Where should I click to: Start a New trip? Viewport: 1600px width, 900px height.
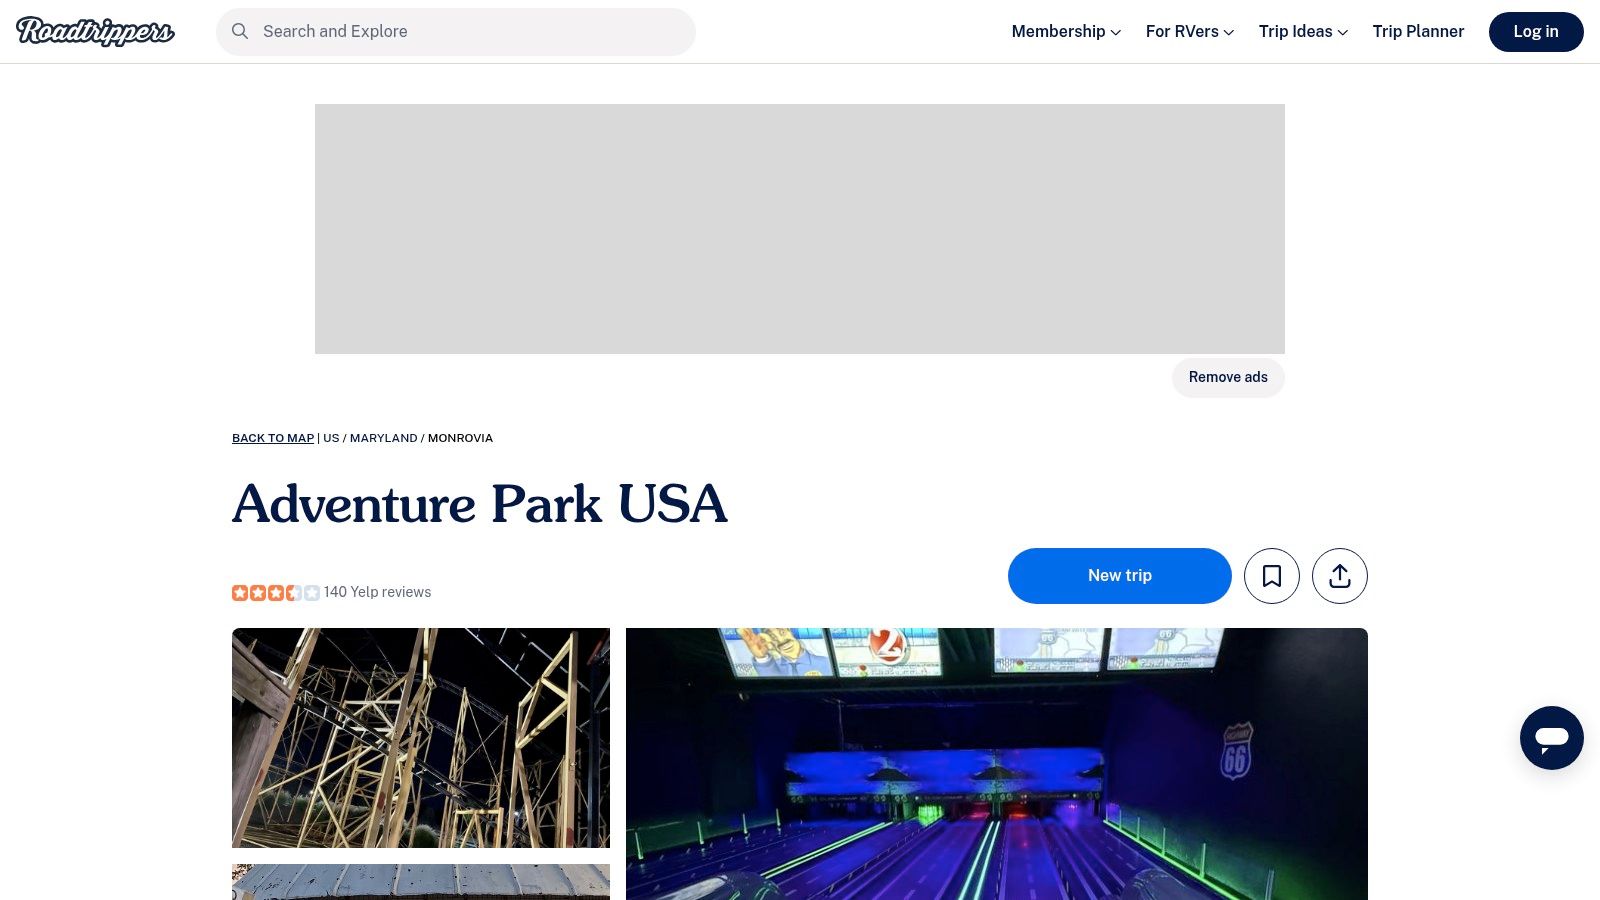[1120, 576]
